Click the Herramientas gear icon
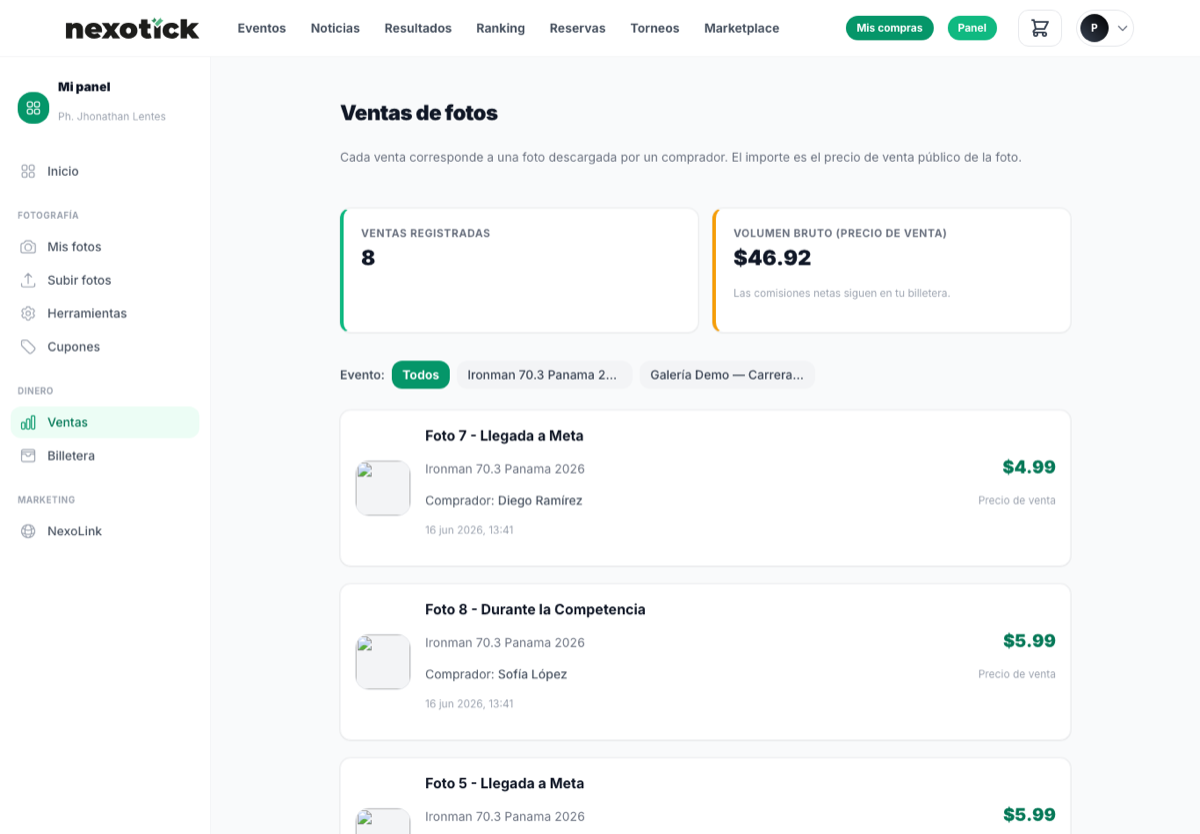 [x=28, y=313]
